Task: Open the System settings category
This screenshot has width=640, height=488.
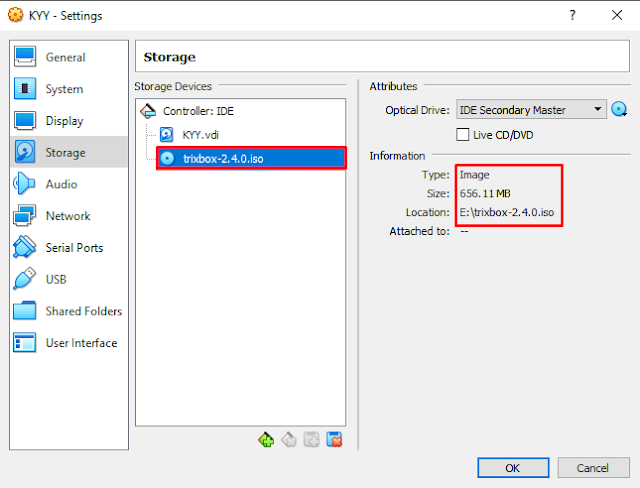Action: click(x=69, y=89)
